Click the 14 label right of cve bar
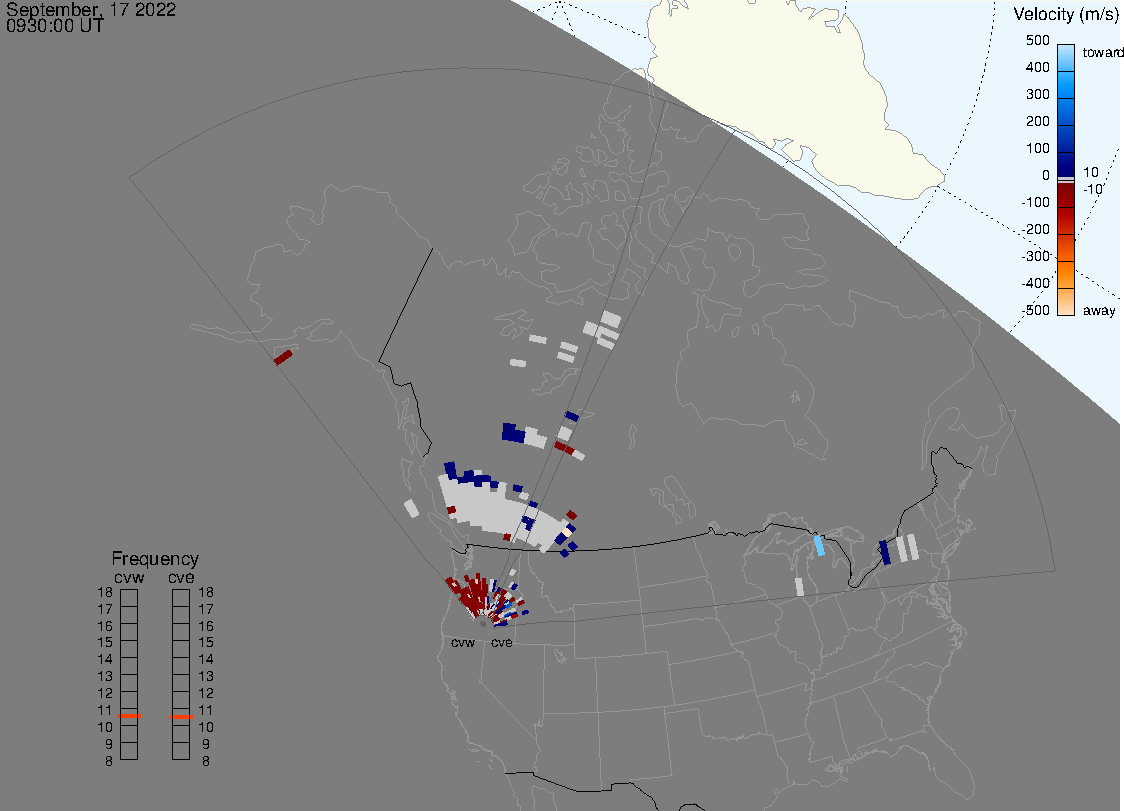 (x=206, y=659)
